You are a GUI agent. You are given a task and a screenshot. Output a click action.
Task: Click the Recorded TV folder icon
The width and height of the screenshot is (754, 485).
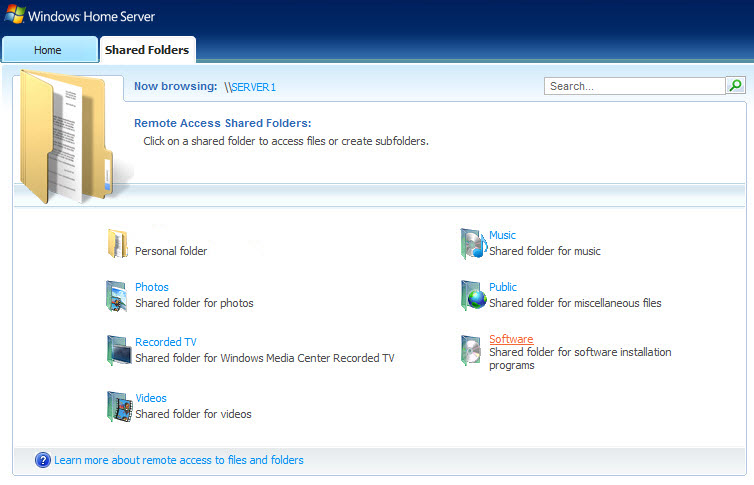118,350
